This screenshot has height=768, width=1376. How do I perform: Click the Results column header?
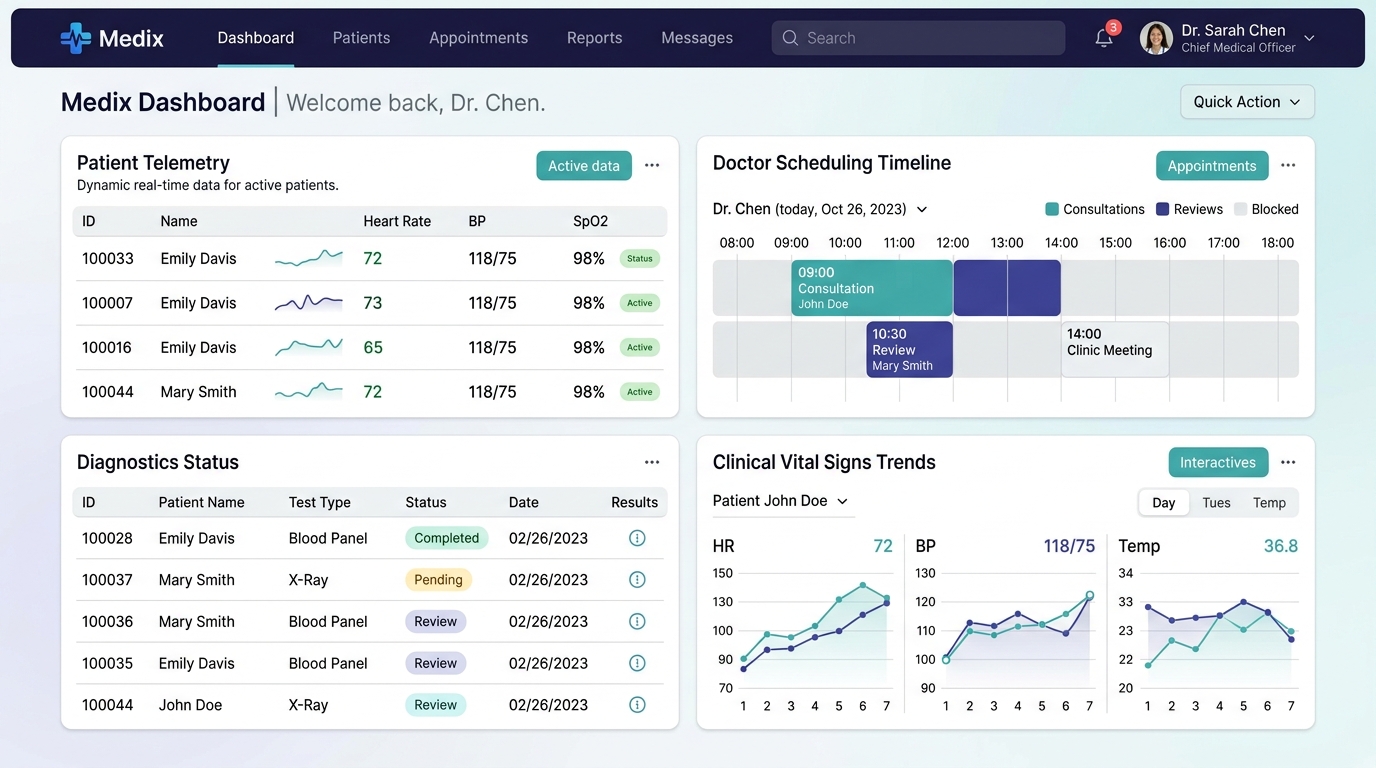coord(635,502)
